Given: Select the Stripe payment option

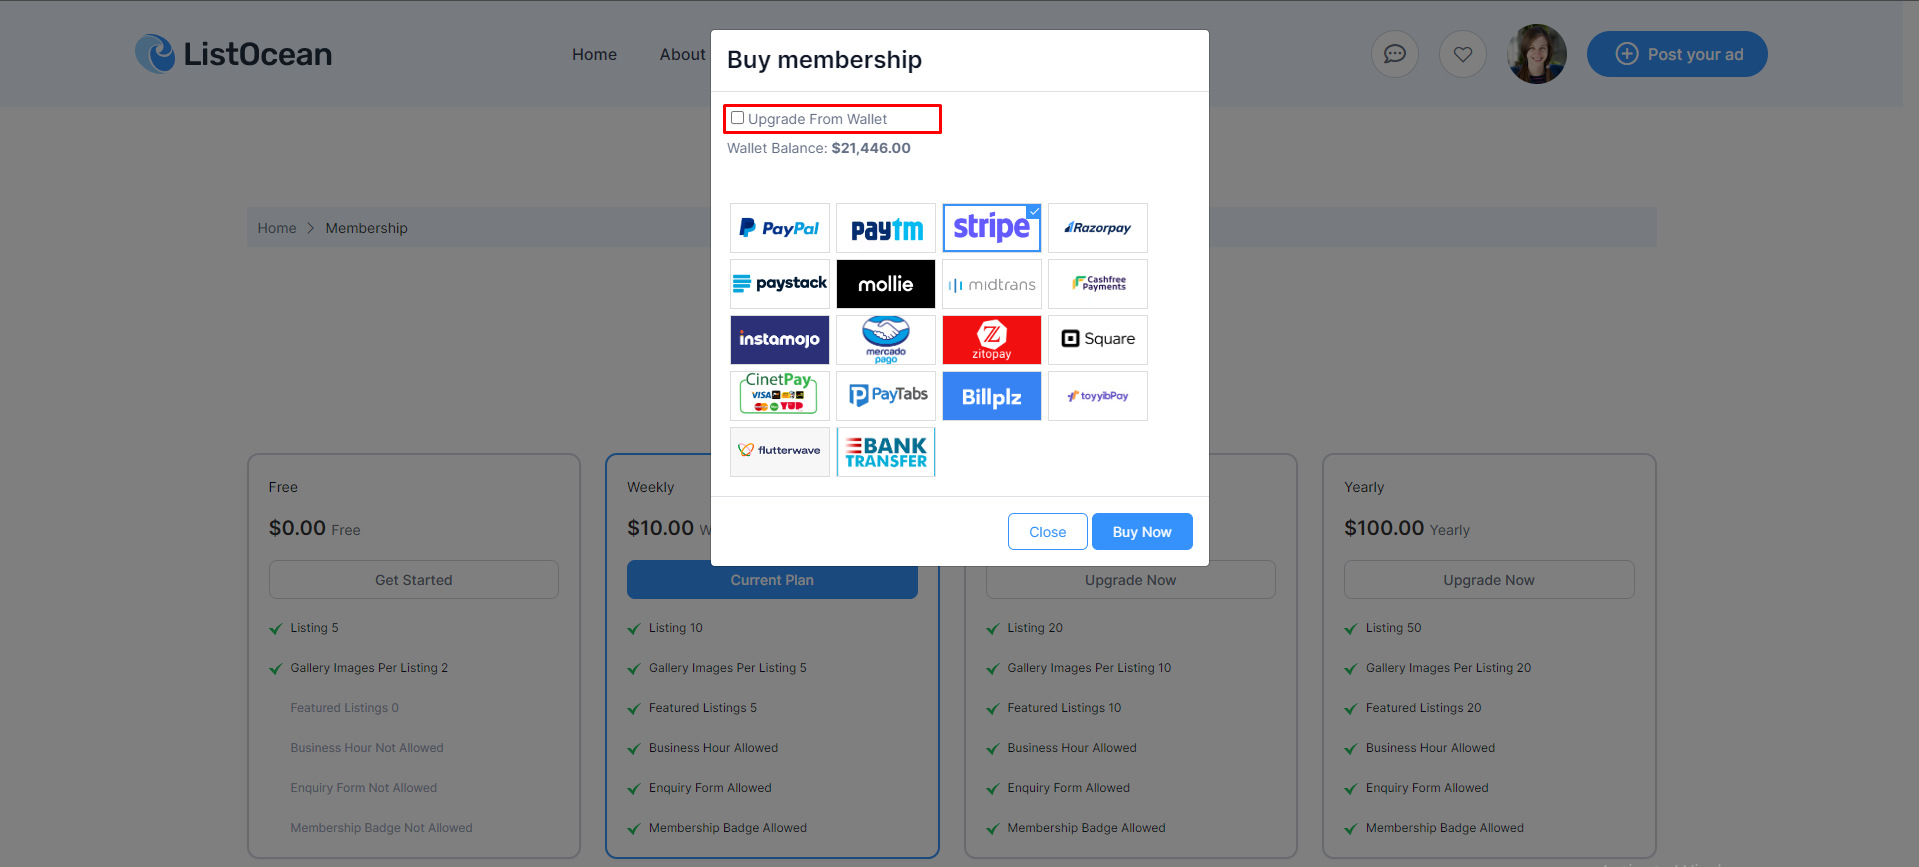Looking at the screenshot, I should coord(992,228).
